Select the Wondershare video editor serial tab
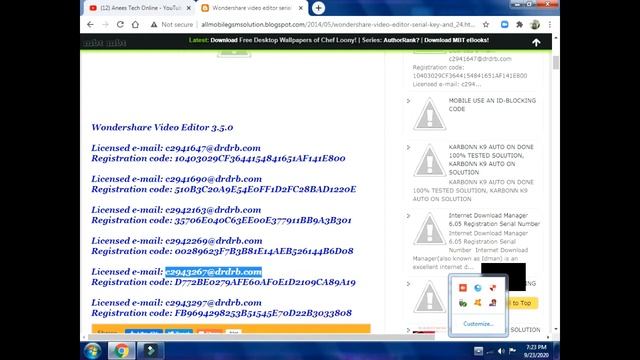This screenshot has width=640, height=360. (x=251, y=8)
